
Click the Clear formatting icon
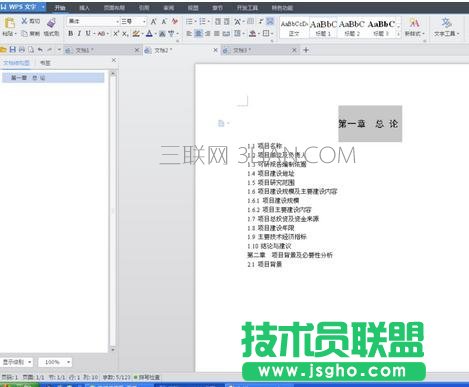[174, 22]
